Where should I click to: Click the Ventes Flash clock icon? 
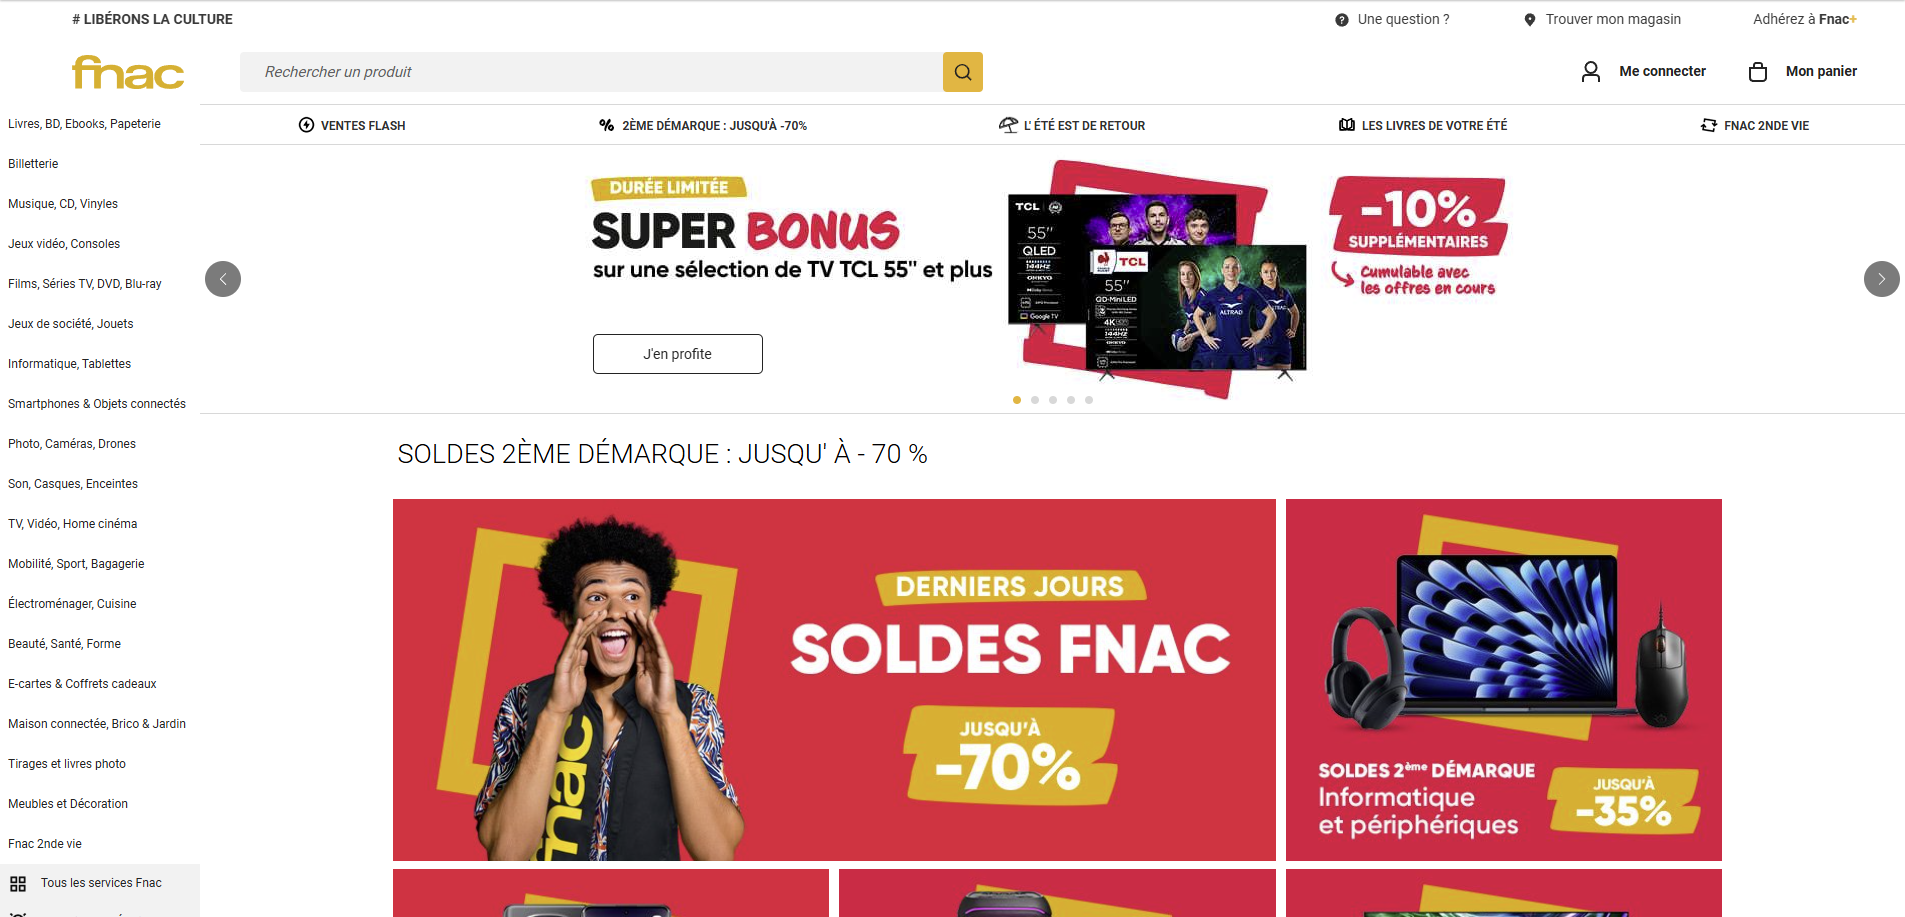point(306,125)
